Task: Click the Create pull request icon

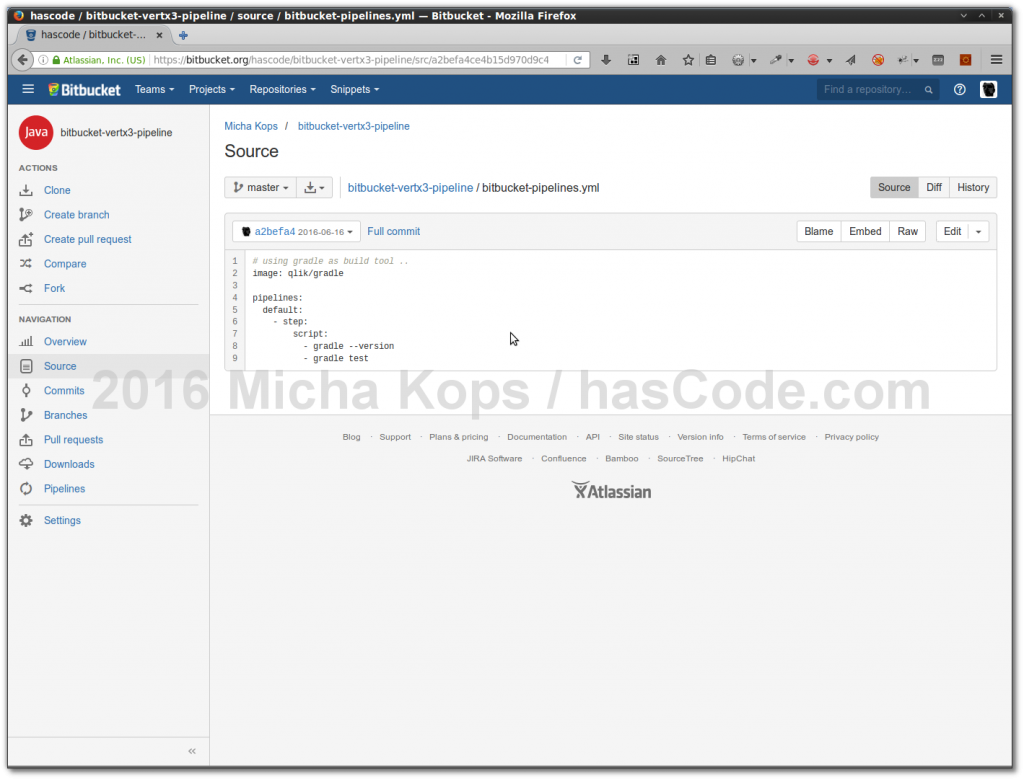Action: pos(28,239)
